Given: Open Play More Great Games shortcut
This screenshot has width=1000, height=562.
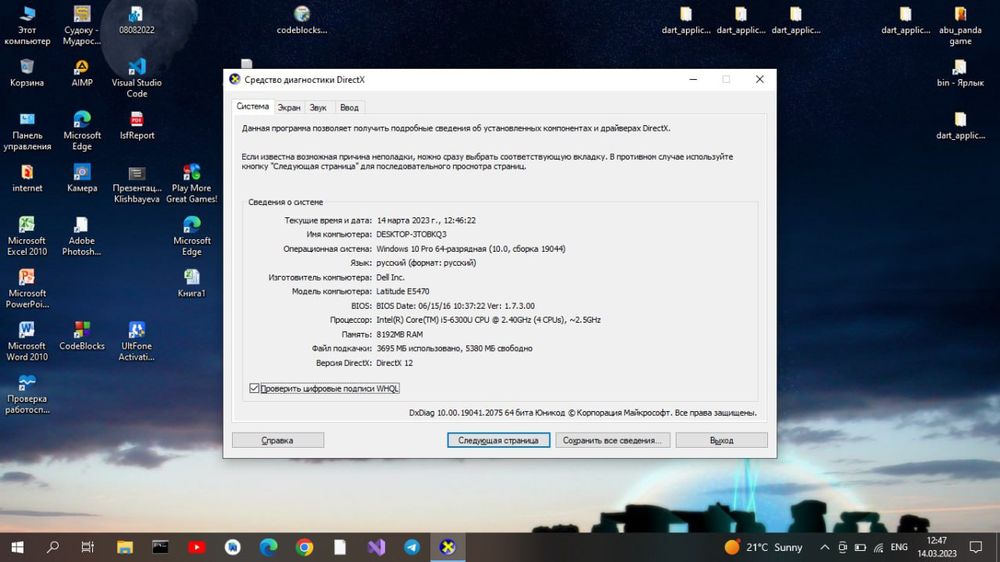Looking at the screenshot, I should (191, 184).
